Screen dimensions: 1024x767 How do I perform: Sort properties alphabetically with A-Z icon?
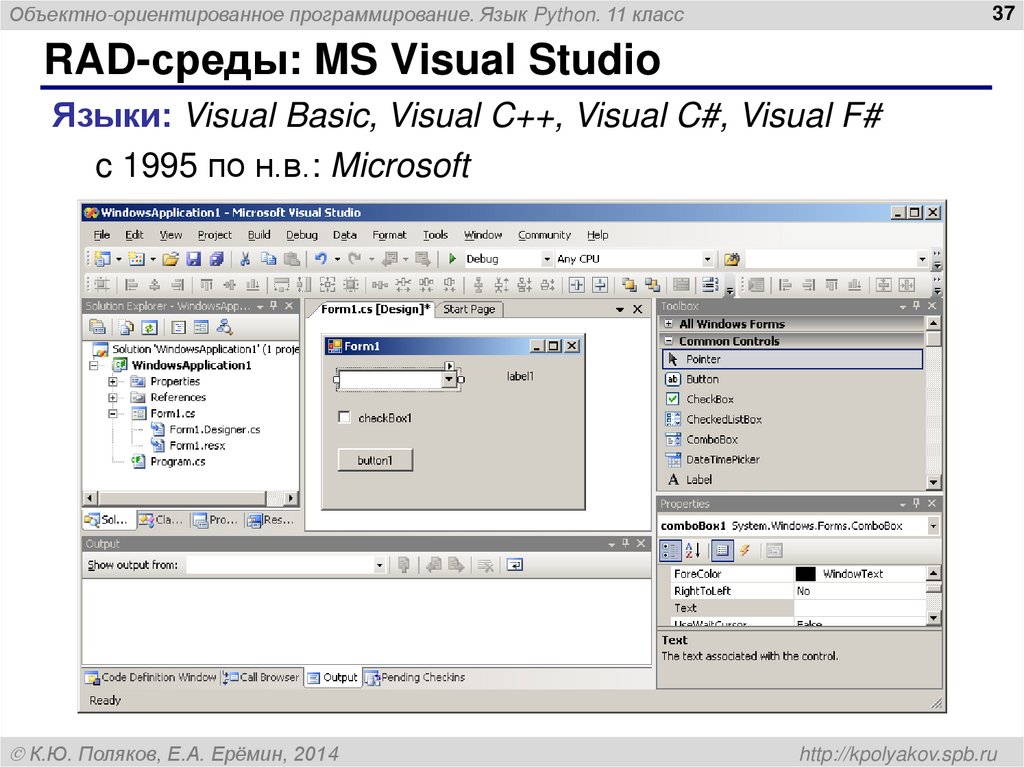coord(692,550)
